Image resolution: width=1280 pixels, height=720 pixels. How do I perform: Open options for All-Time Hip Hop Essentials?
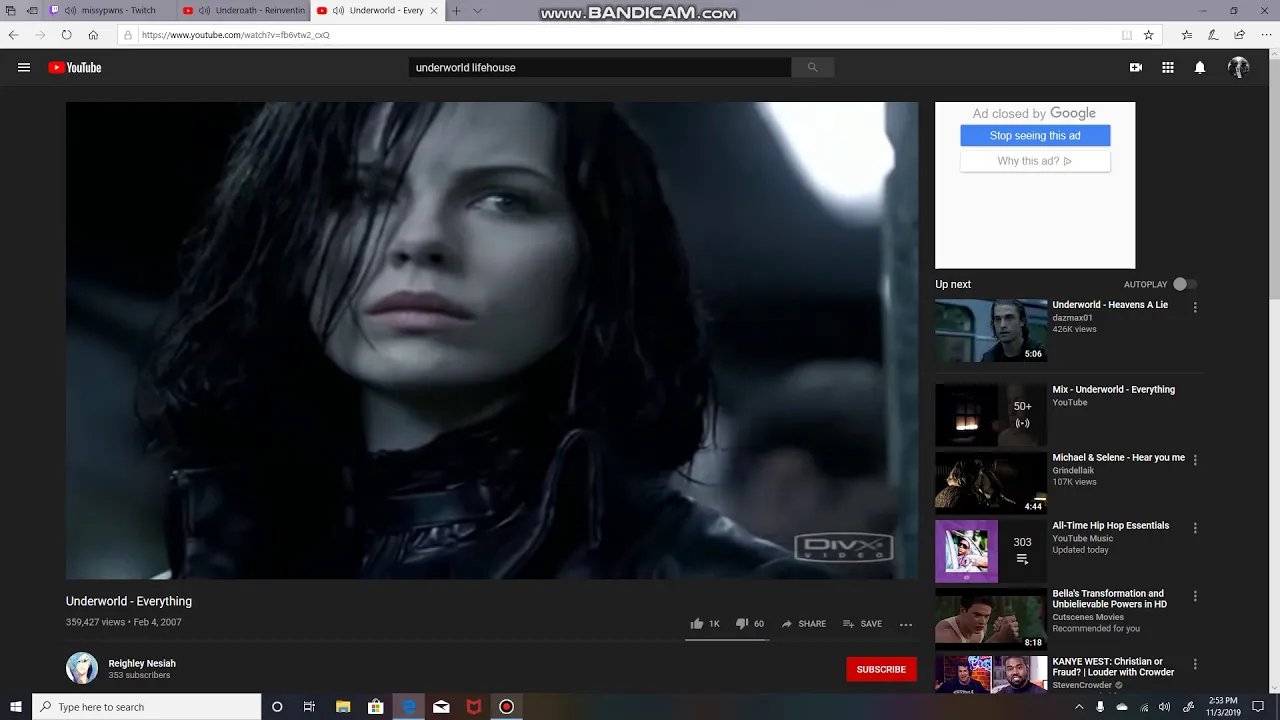pos(1195,529)
